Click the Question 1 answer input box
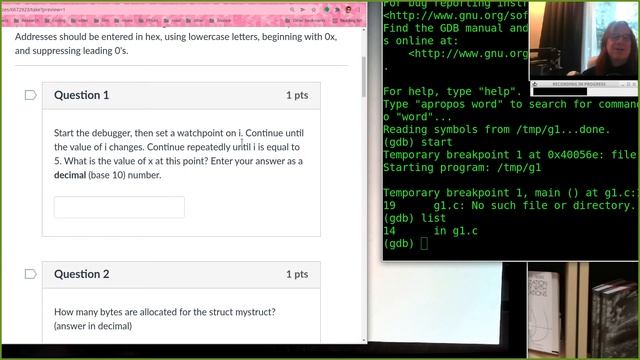The width and height of the screenshot is (640, 360). [119, 207]
